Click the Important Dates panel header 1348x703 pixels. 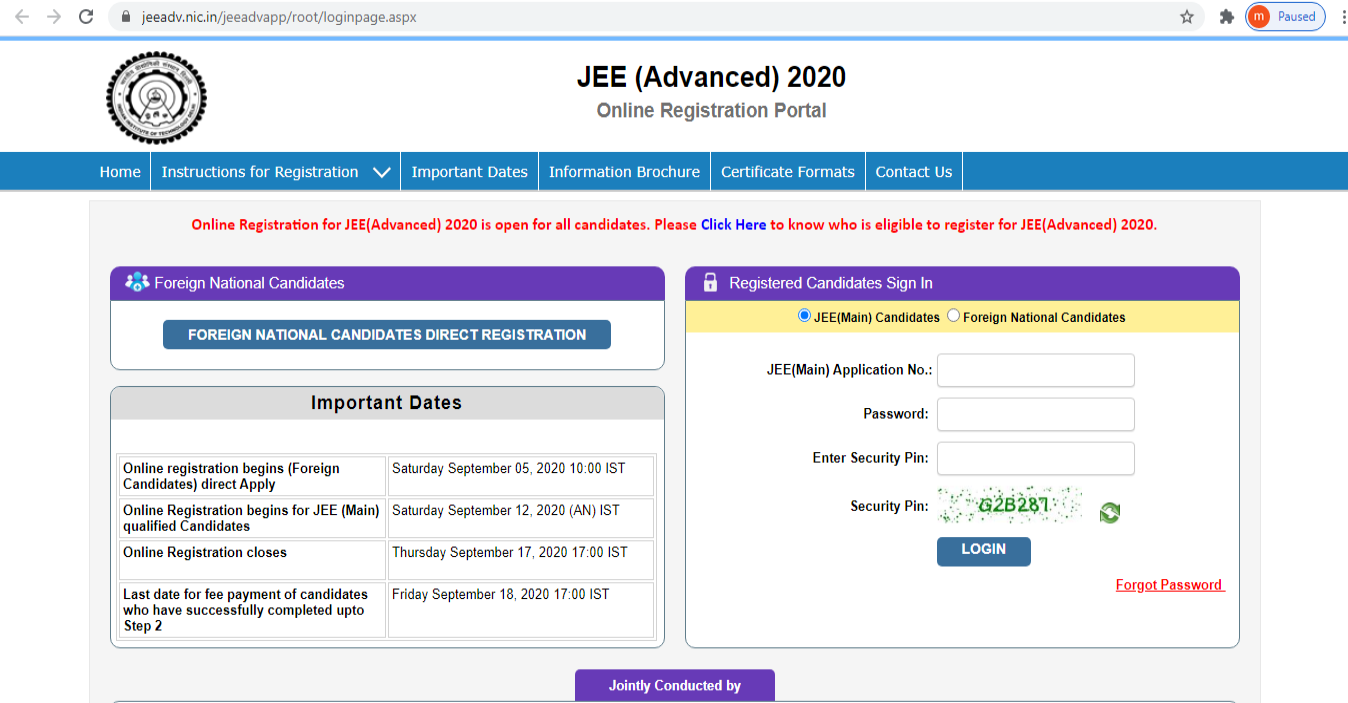(387, 403)
